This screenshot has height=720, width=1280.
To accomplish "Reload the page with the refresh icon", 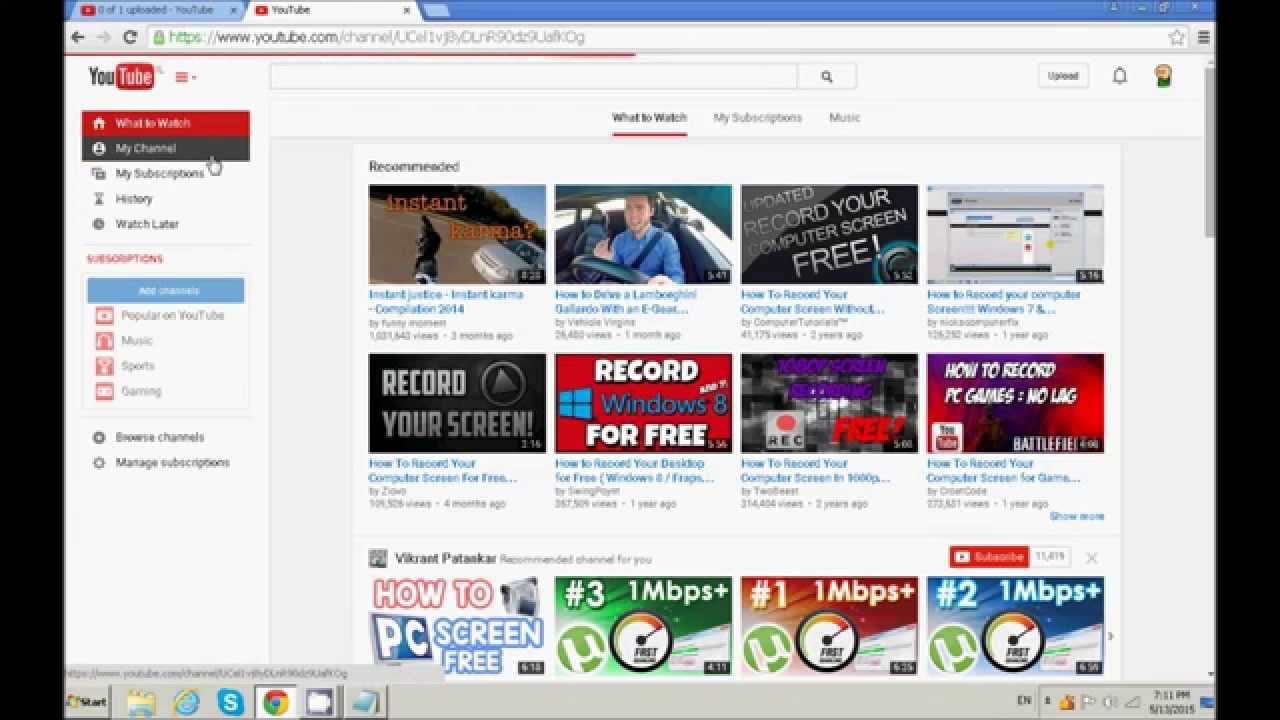I will point(130,37).
